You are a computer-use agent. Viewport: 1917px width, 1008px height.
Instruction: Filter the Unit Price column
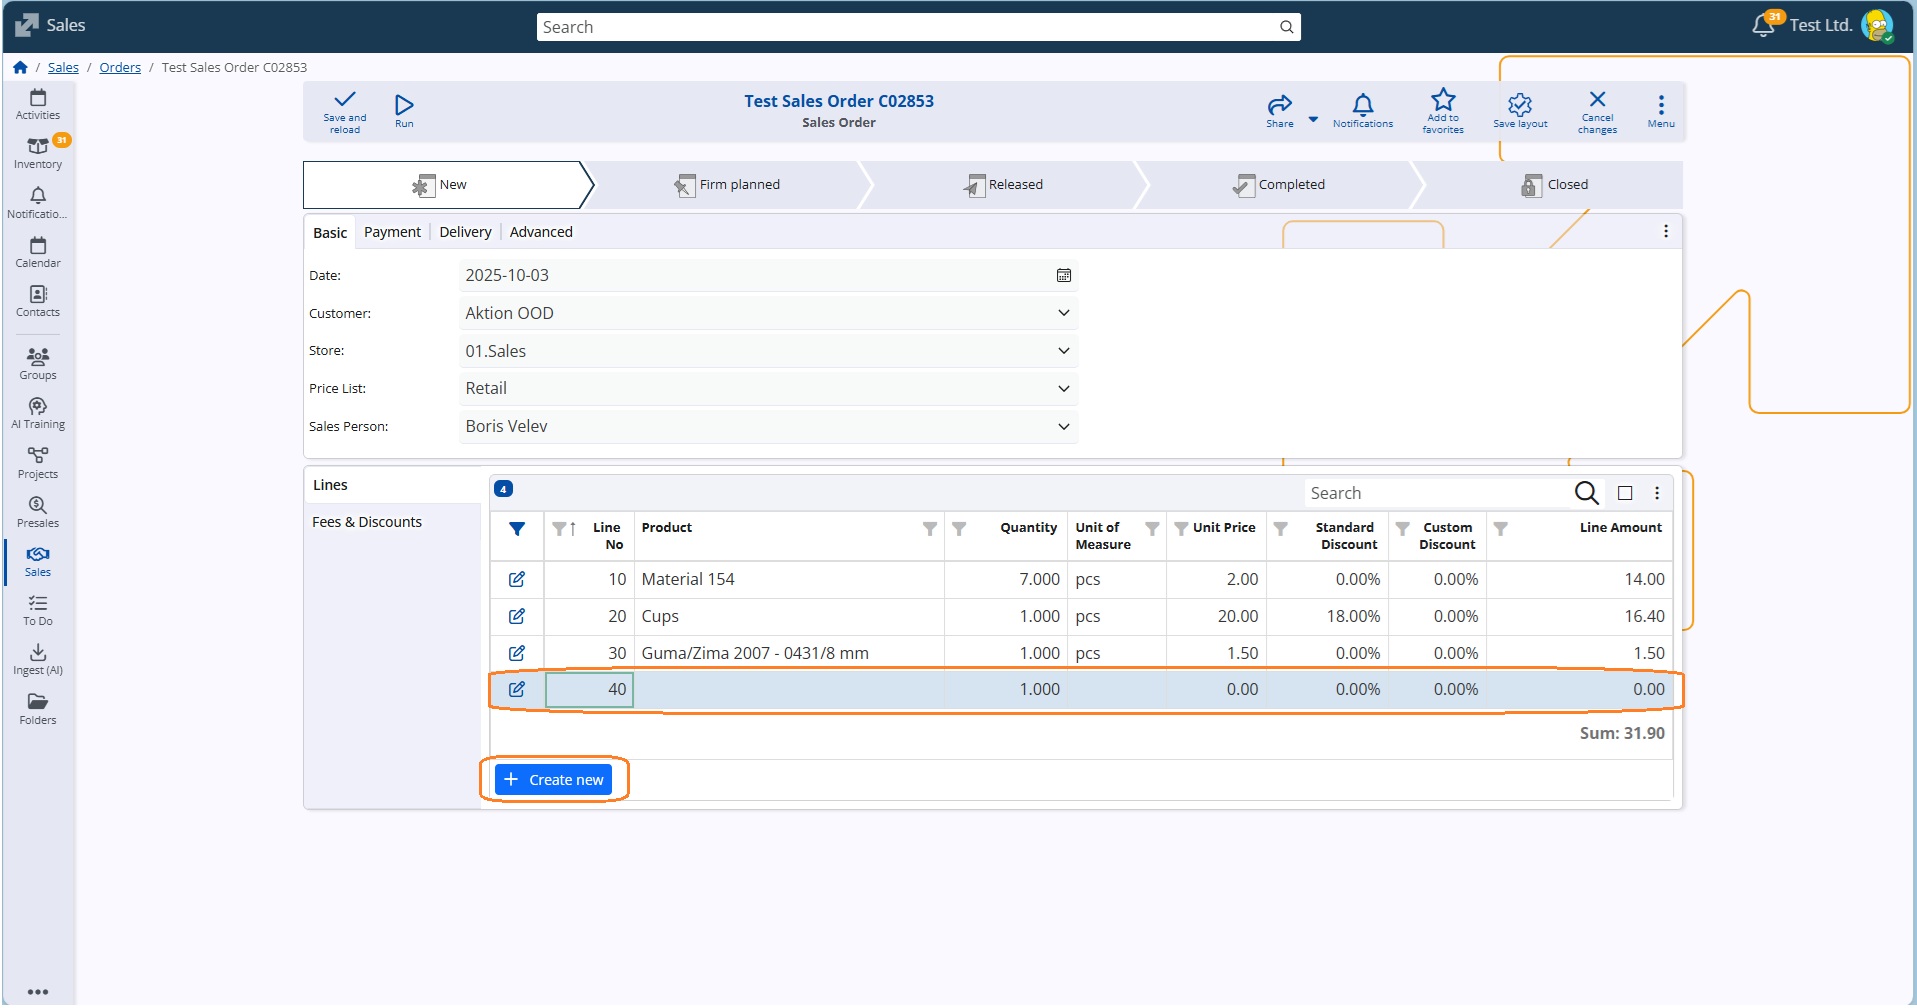click(x=1181, y=528)
